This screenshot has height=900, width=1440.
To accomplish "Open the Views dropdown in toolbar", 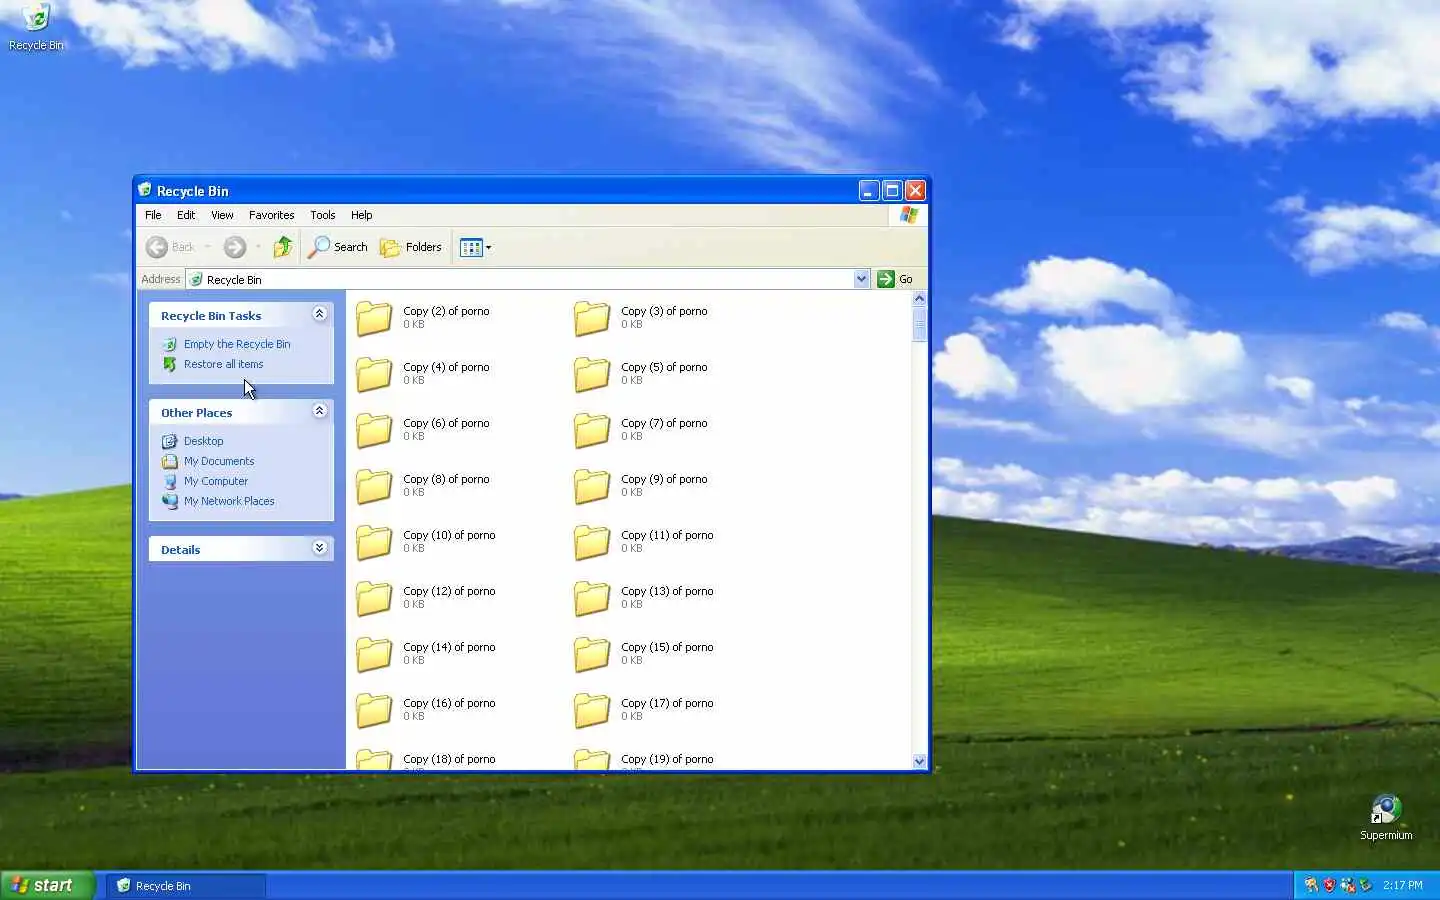I will tap(475, 247).
